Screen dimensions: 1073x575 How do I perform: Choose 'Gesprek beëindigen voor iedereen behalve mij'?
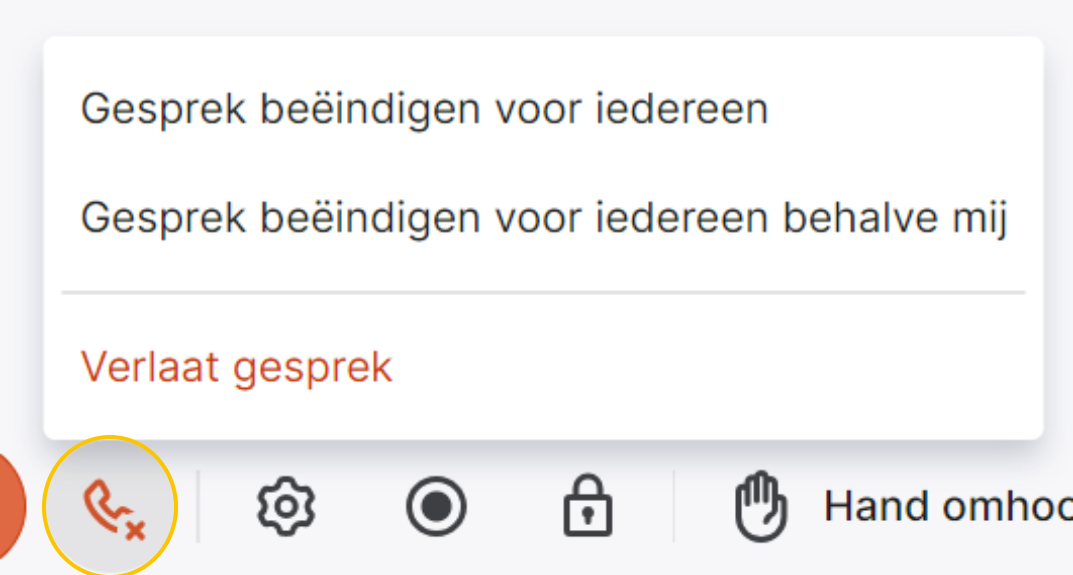(544, 218)
